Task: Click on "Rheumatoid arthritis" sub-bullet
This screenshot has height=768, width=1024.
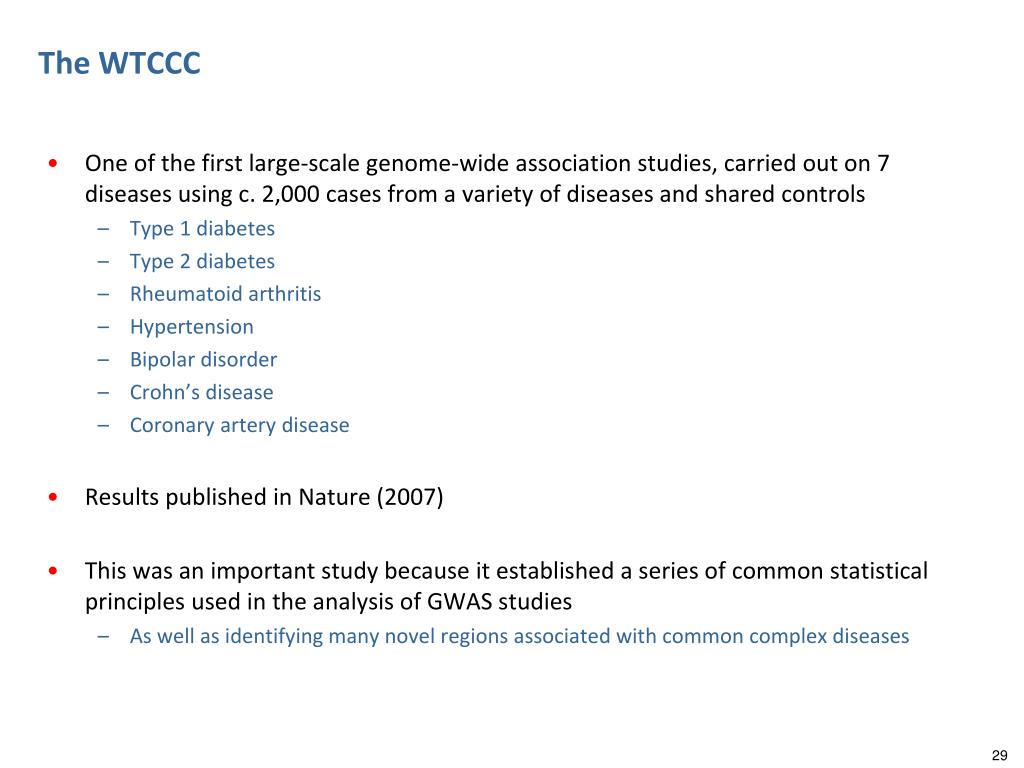Action: [x=225, y=294]
